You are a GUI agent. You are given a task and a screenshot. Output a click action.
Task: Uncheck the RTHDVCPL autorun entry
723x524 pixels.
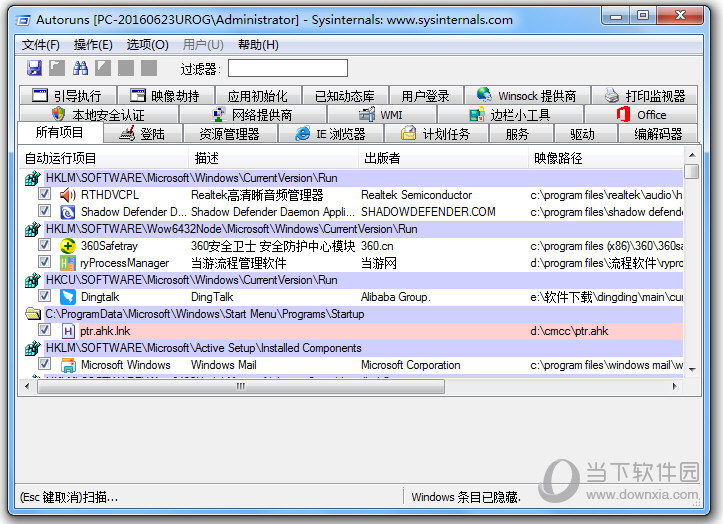click(44, 194)
